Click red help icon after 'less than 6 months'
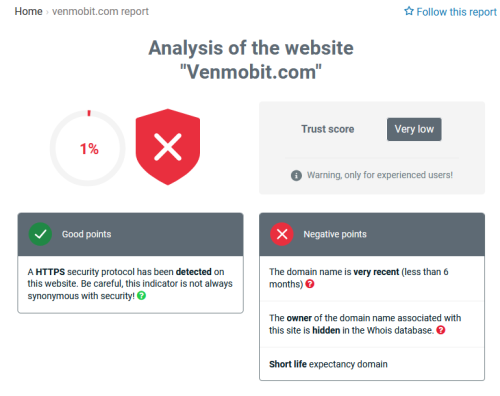The width and height of the screenshot is (500, 396). pyautogui.click(x=310, y=284)
